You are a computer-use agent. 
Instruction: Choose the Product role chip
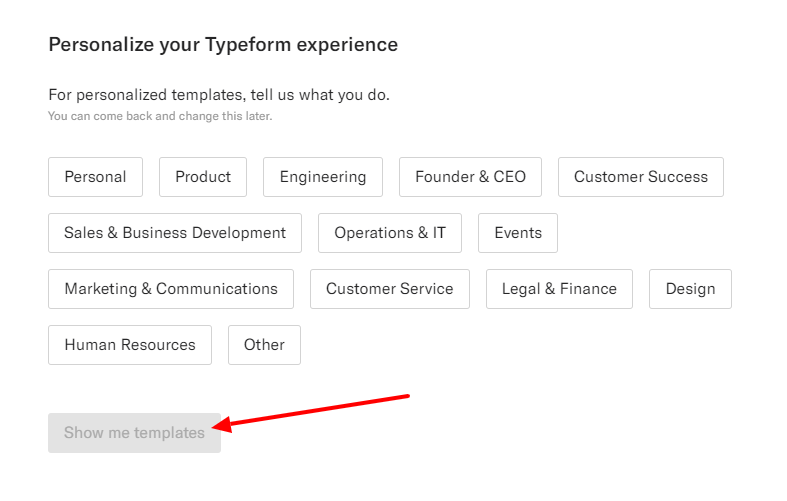(x=203, y=177)
